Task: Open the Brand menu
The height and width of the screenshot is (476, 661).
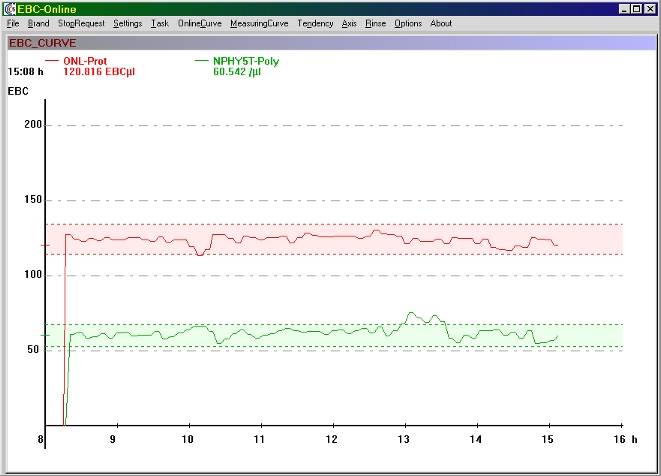Action: coord(38,23)
